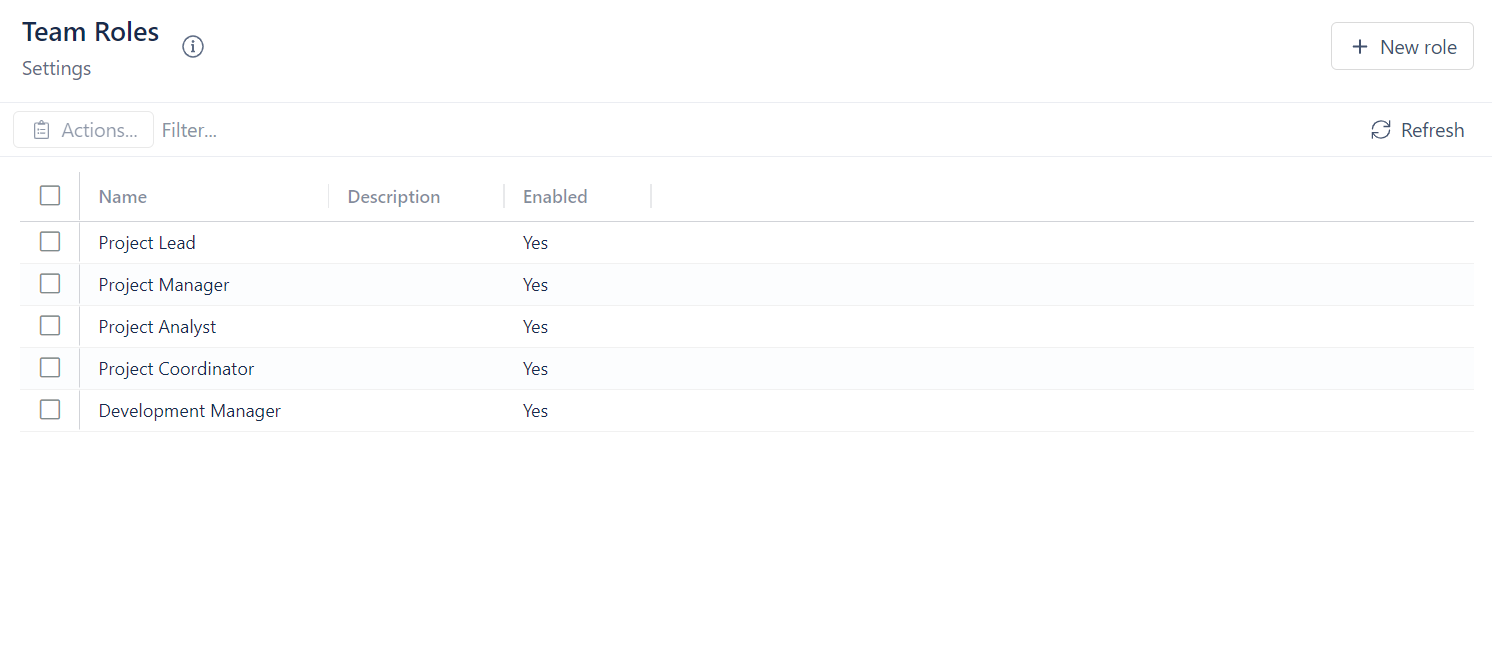Sort by the Name column header
The image size is (1492, 672).
tap(123, 197)
